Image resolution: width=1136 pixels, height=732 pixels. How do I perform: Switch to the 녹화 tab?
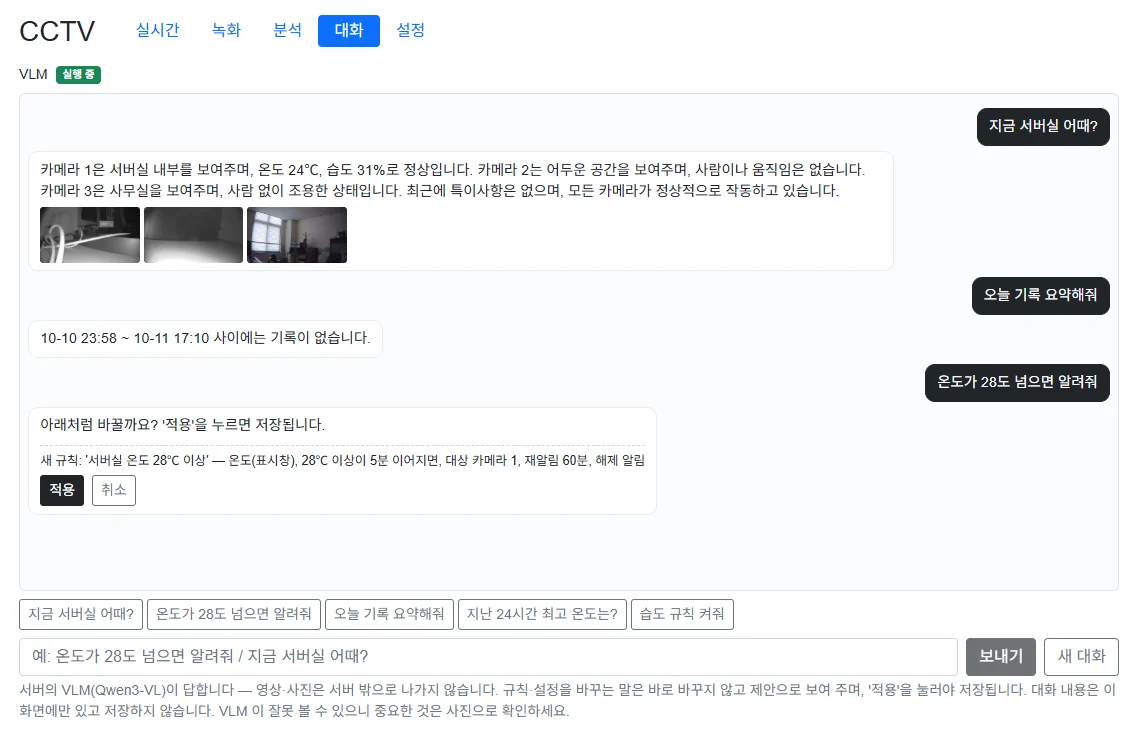pyautogui.click(x=226, y=30)
